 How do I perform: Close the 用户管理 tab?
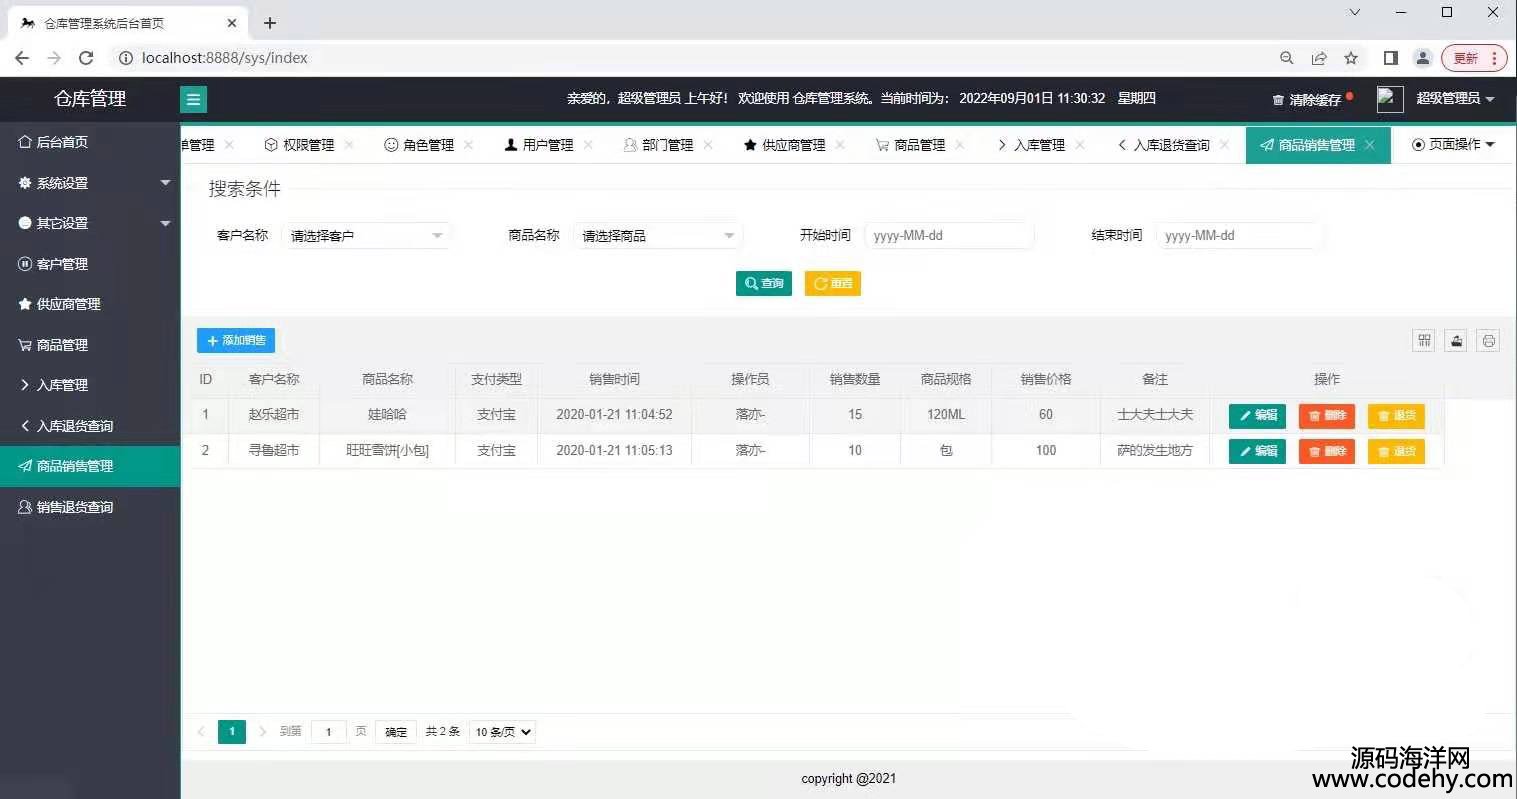588,145
